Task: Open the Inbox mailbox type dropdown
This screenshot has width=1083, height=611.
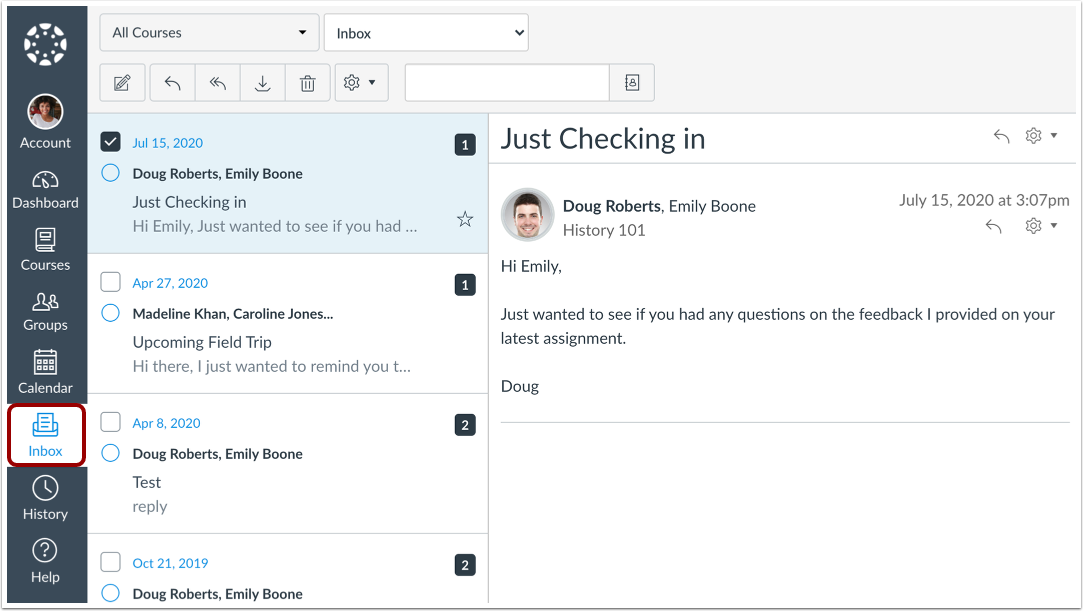Action: 426,32
